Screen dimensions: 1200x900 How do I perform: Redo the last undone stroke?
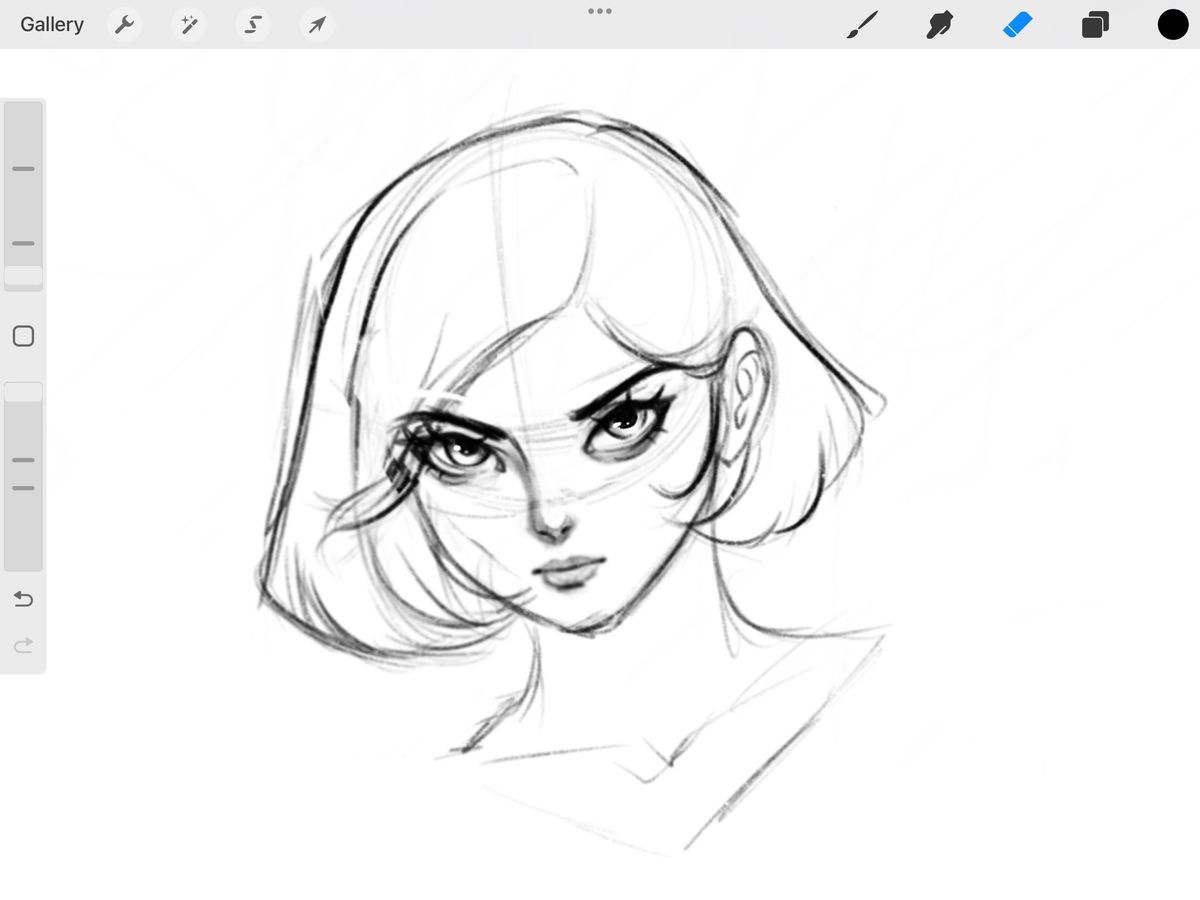click(23, 646)
